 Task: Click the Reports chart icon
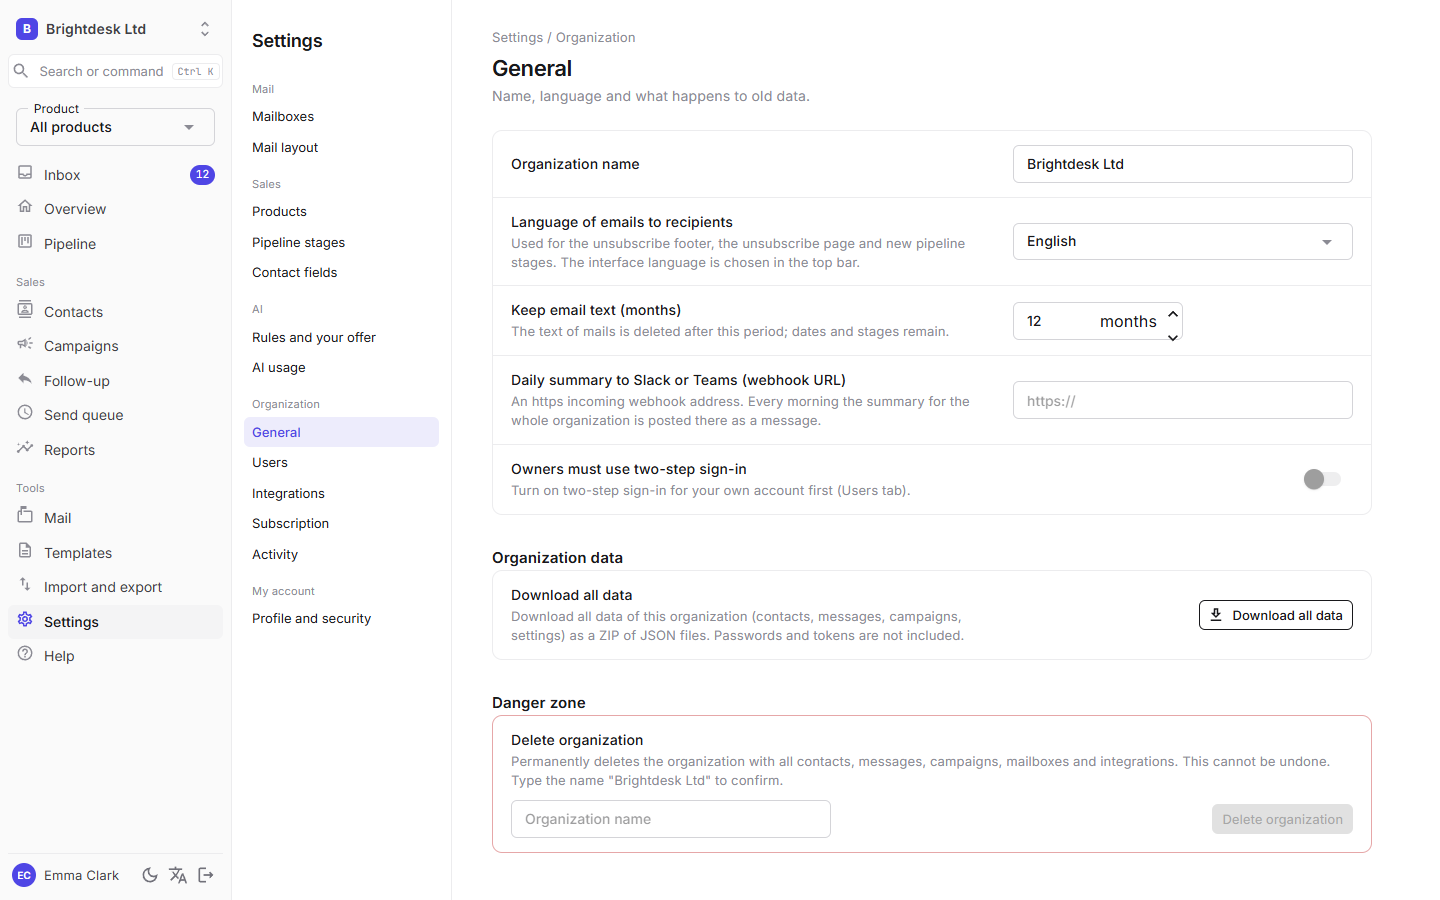[x=25, y=449]
